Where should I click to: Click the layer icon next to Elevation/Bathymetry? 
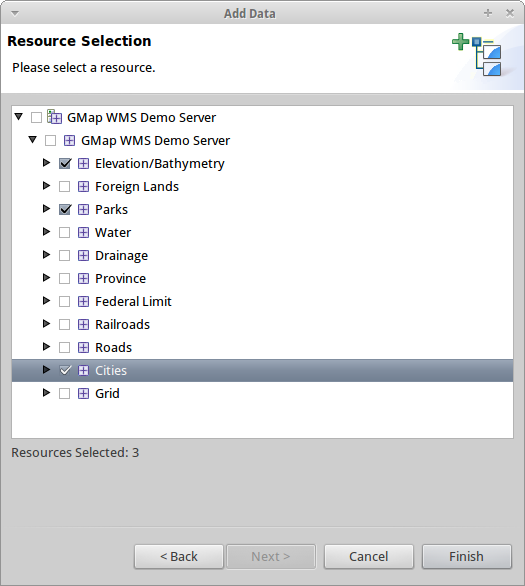pyautogui.click(x=83, y=163)
